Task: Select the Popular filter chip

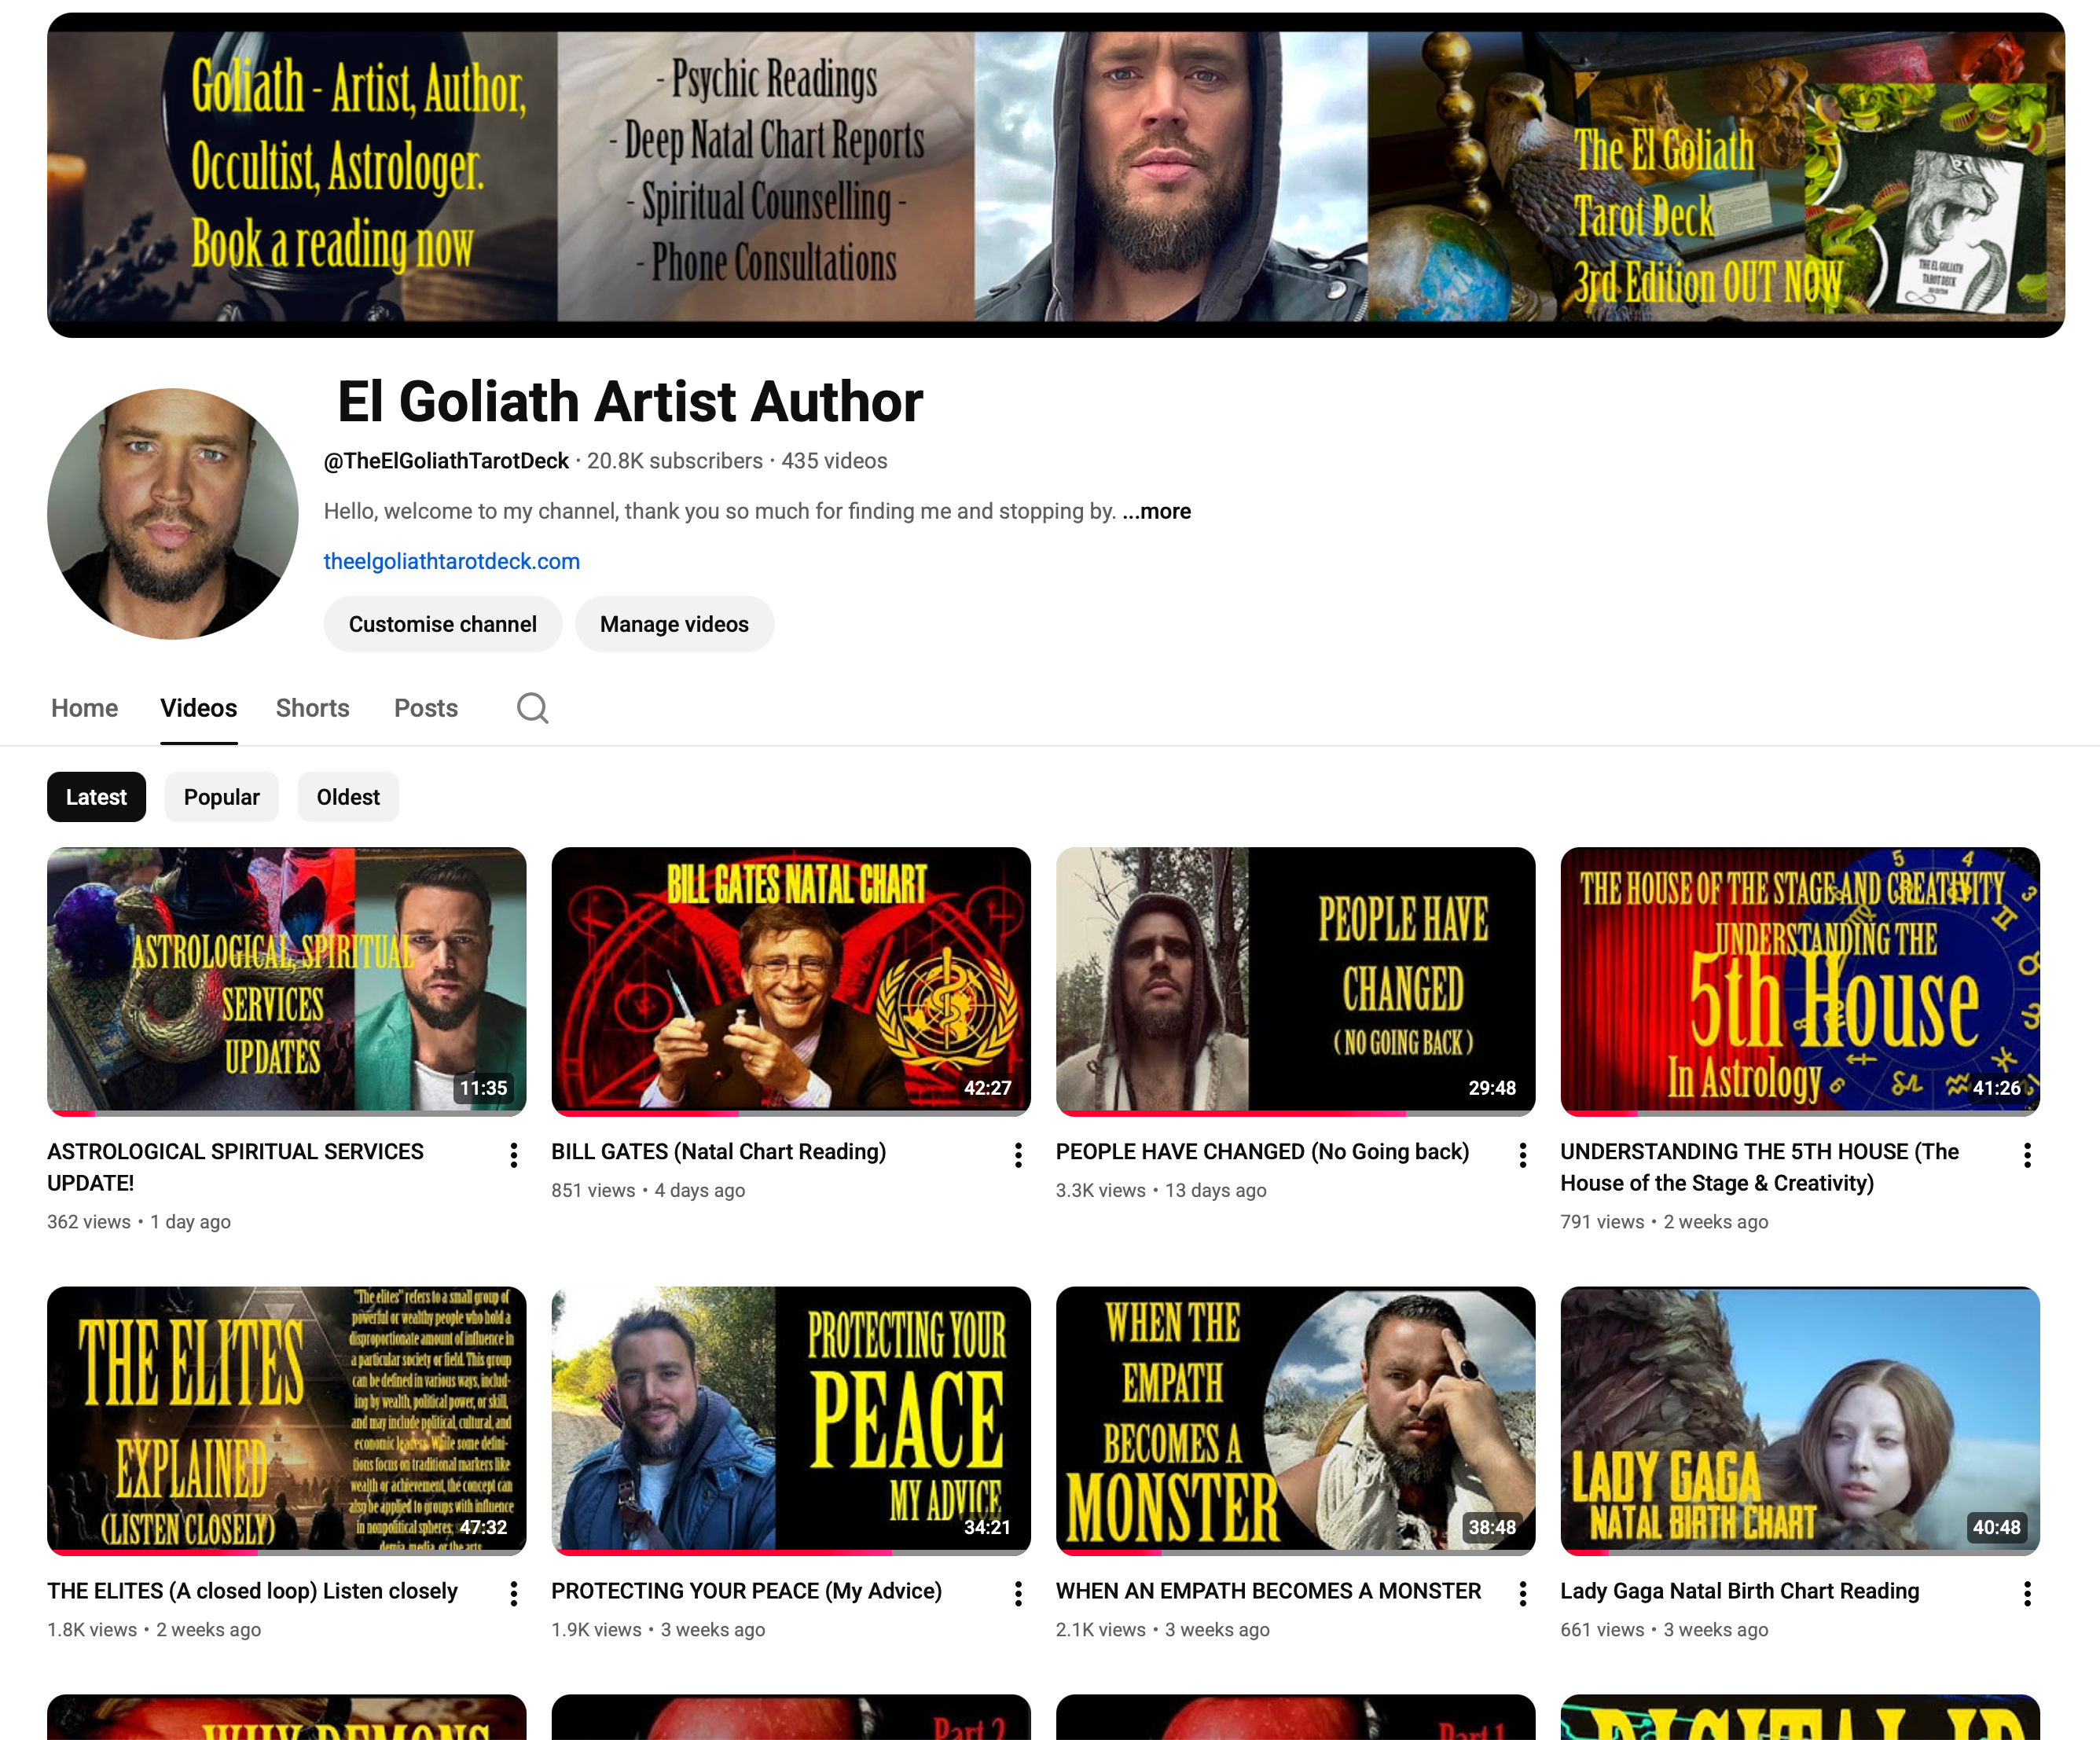Action: pyautogui.click(x=221, y=797)
